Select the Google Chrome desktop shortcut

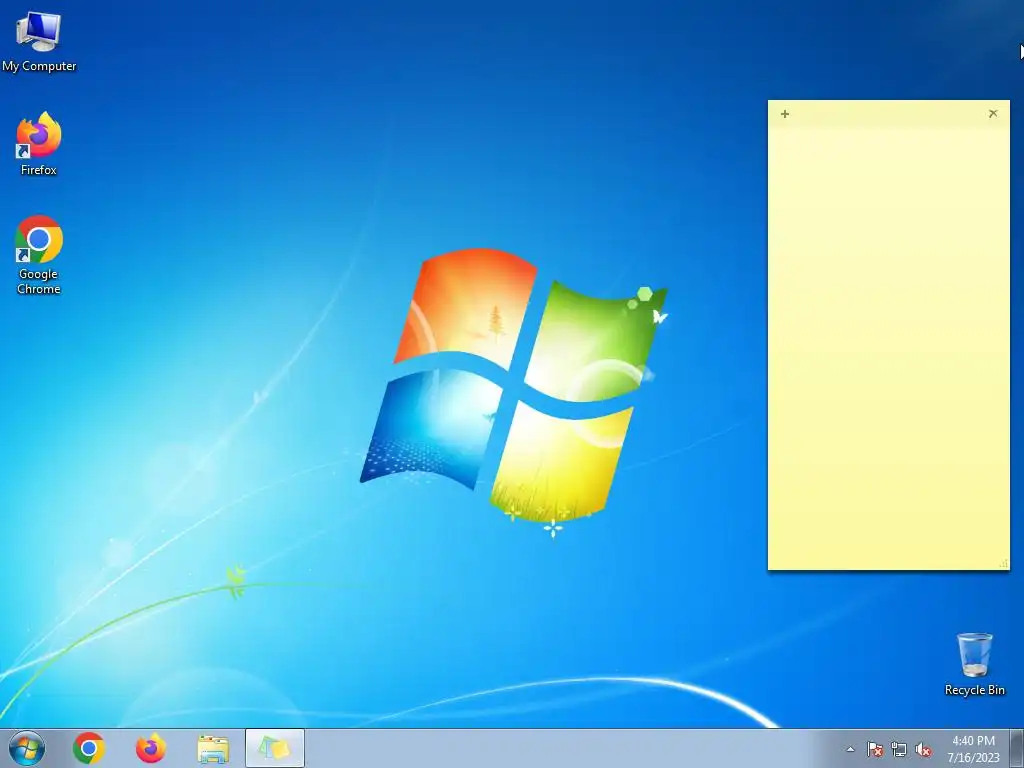39,255
